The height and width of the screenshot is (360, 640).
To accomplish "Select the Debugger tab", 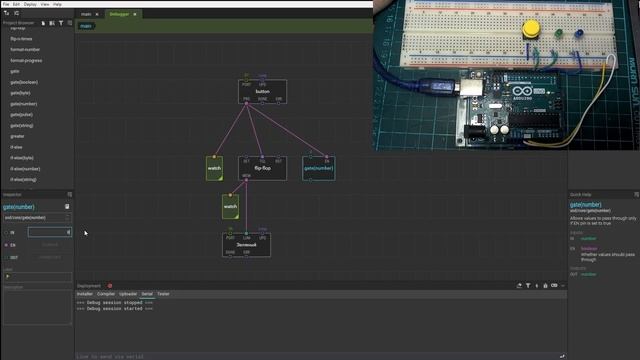I will pyautogui.click(x=119, y=14).
